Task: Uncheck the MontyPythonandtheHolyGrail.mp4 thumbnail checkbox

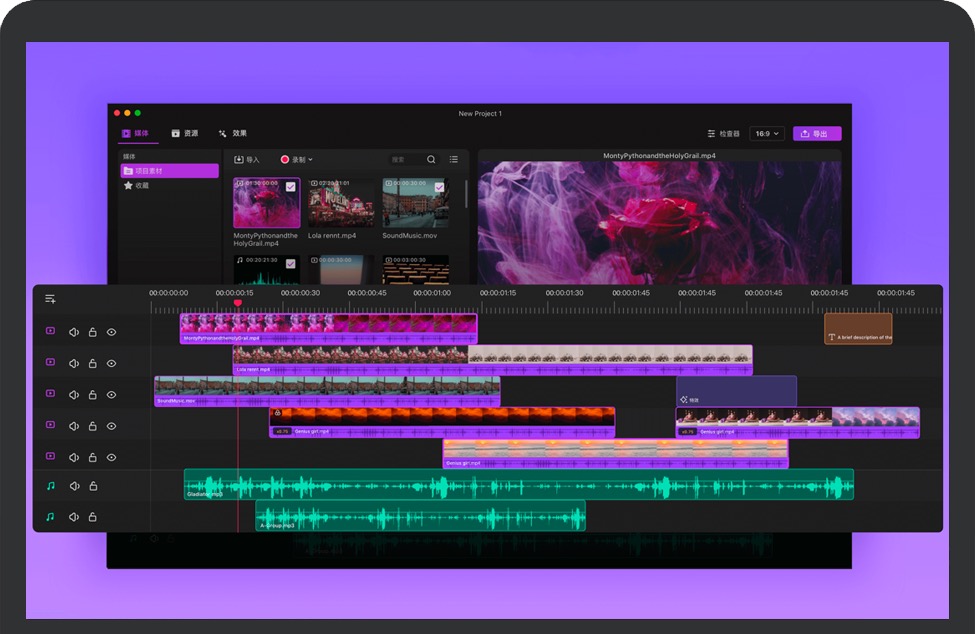Action: tap(290, 187)
